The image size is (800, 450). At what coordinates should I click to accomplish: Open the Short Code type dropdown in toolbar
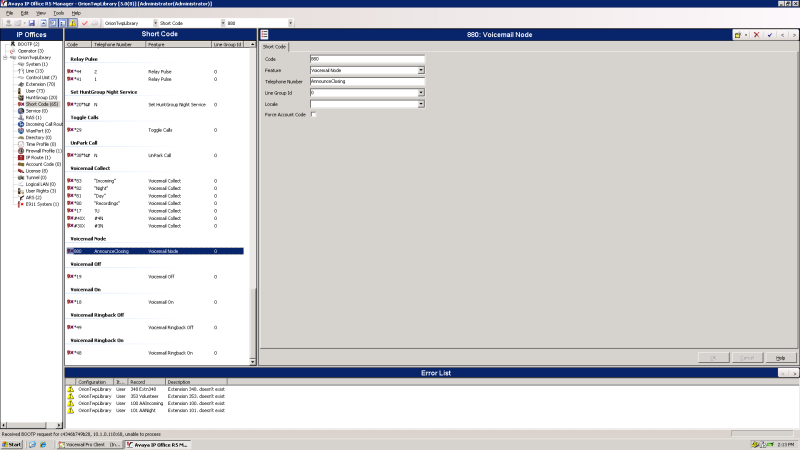(x=222, y=23)
